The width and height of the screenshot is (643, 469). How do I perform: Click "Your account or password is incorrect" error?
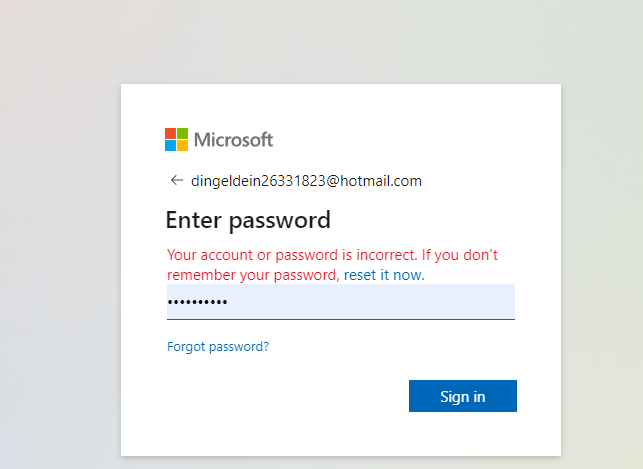(x=290, y=255)
